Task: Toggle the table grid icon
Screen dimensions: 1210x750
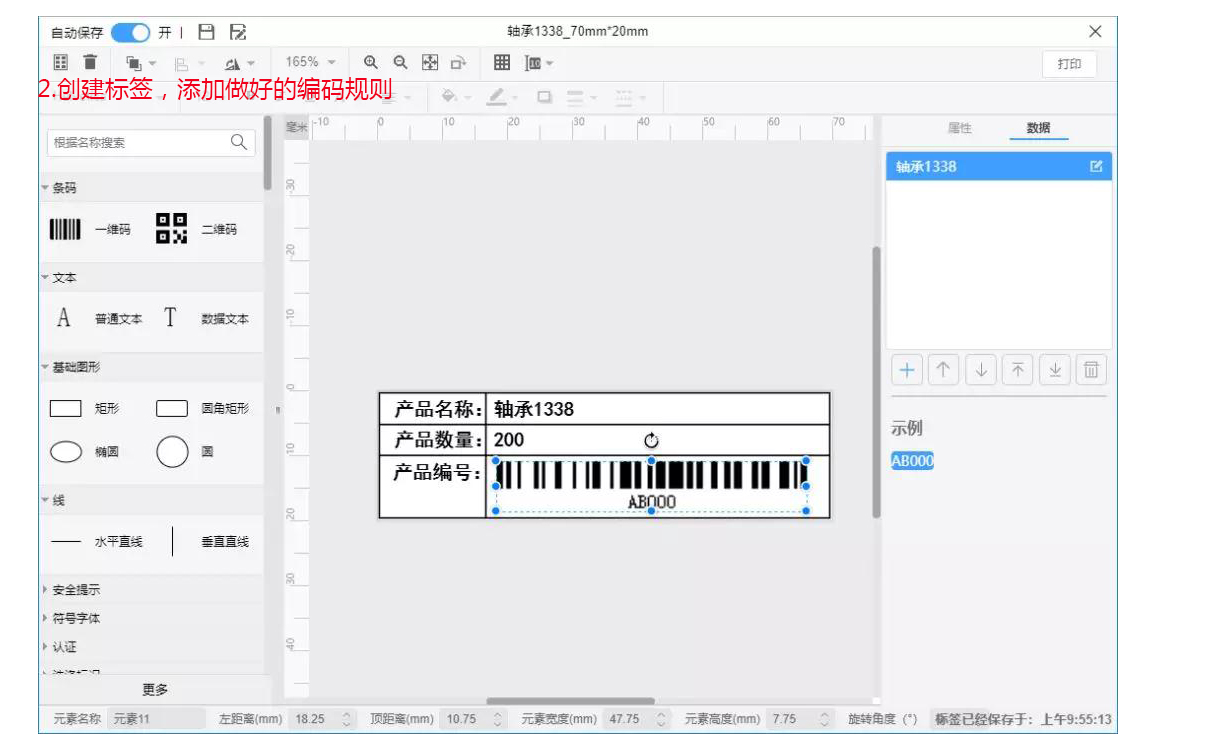Action: [x=502, y=63]
